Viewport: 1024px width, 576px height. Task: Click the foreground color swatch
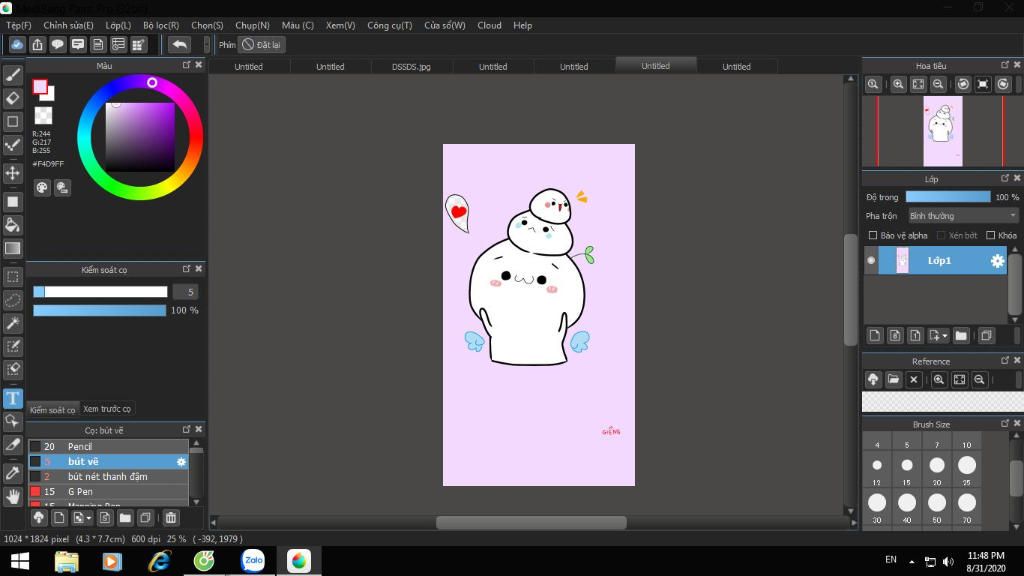(40, 87)
